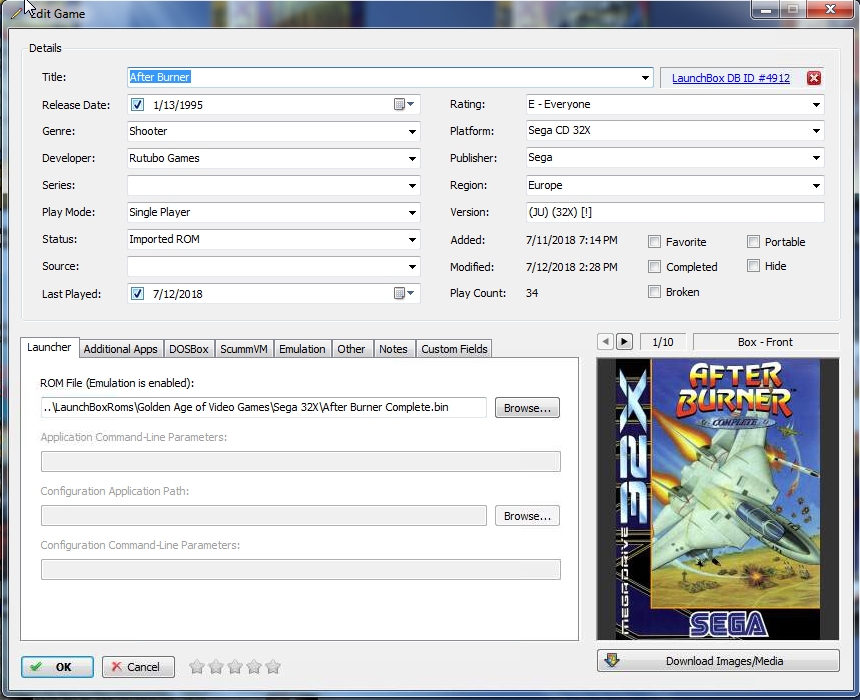
Task: Click the Application Command-Line Parameters field
Action: [x=301, y=461]
